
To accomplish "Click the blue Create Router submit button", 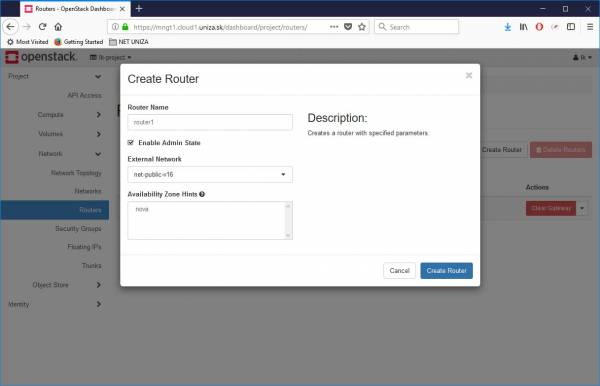I will [x=446, y=270].
